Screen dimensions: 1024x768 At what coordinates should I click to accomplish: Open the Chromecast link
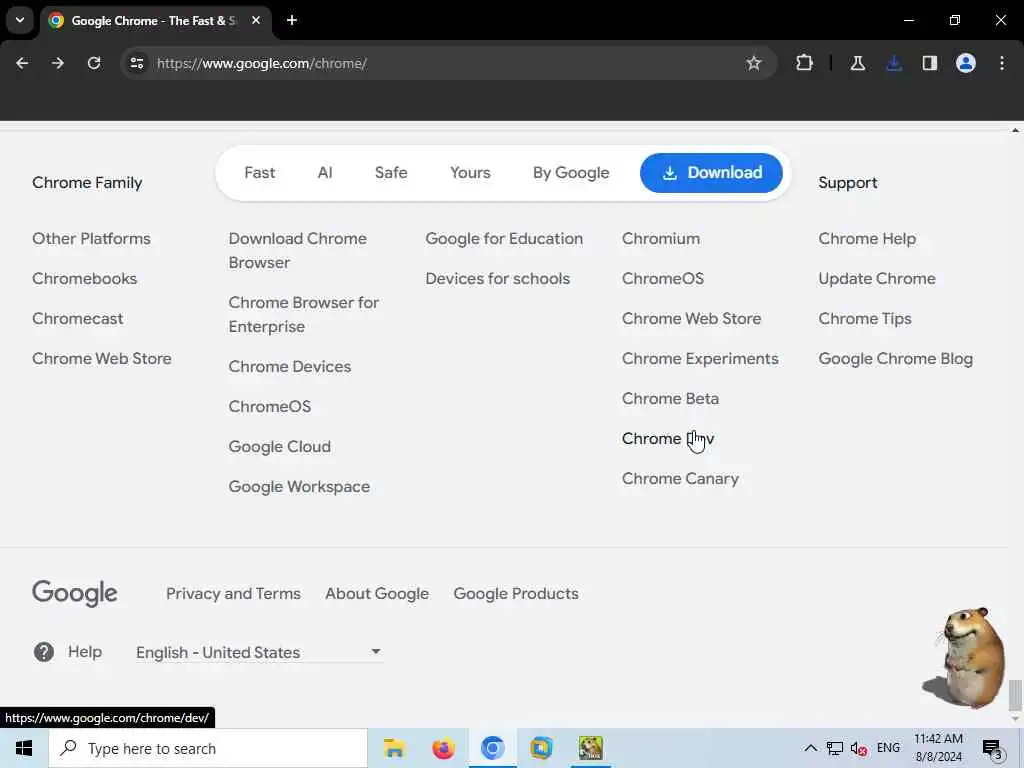[x=77, y=319]
